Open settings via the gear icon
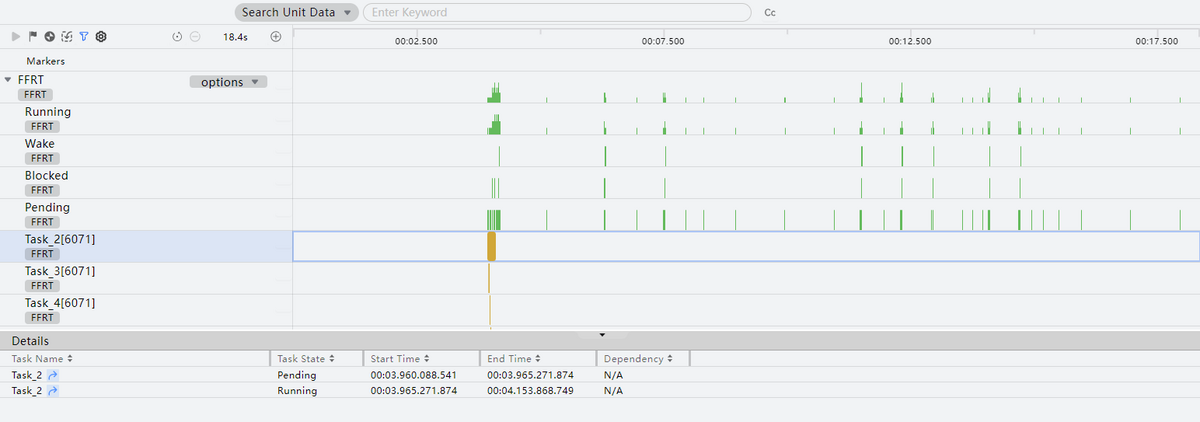This screenshot has height=422, width=1200. coord(101,36)
